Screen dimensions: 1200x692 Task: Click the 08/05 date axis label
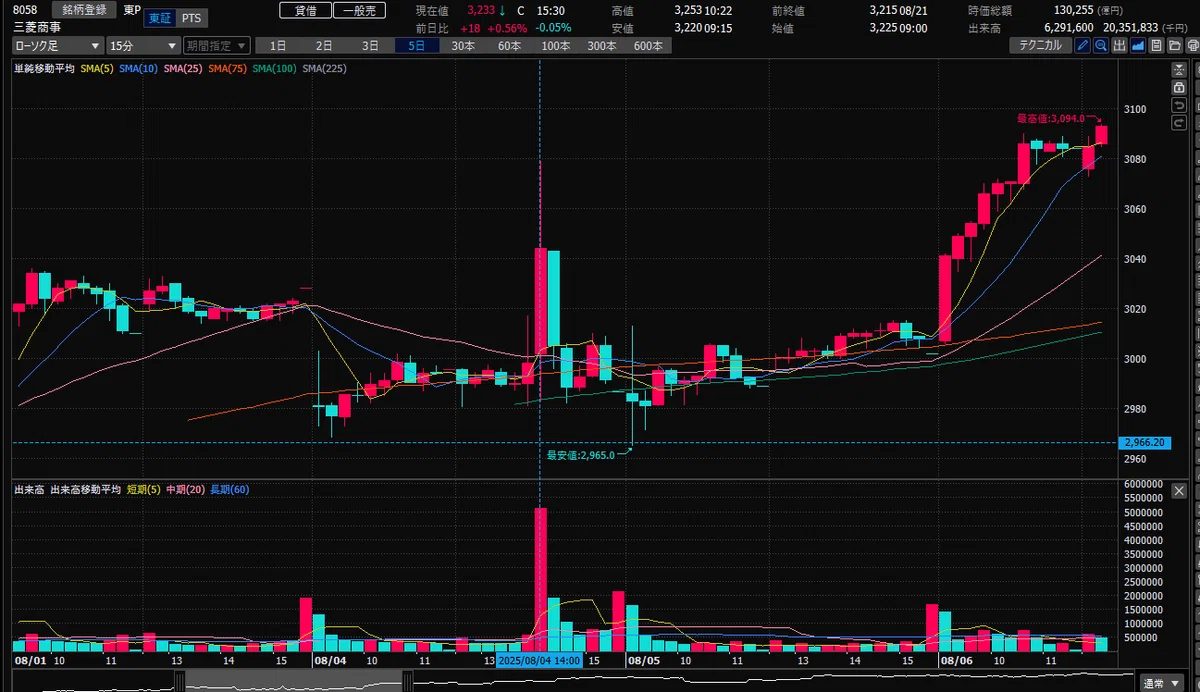[x=643, y=661]
